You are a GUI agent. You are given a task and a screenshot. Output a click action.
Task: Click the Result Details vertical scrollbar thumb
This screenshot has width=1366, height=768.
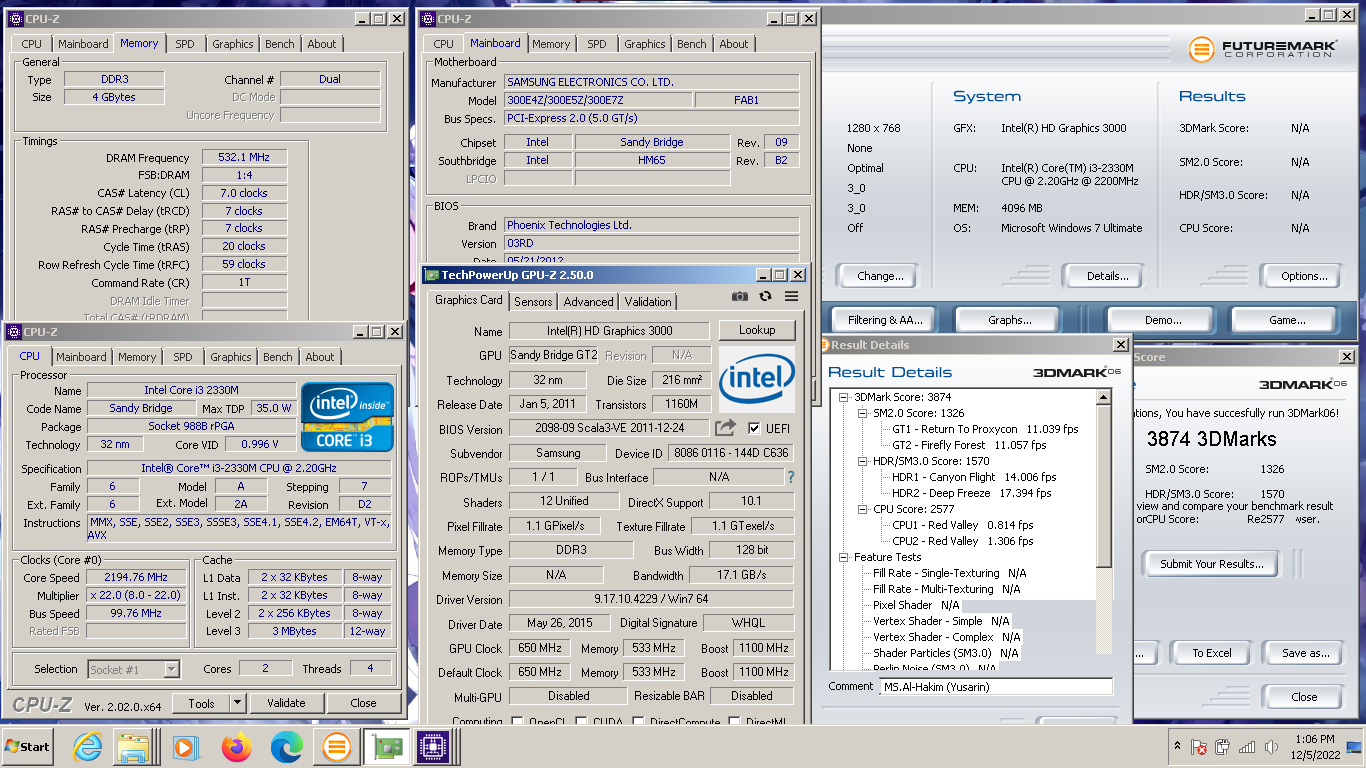(1104, 487)
